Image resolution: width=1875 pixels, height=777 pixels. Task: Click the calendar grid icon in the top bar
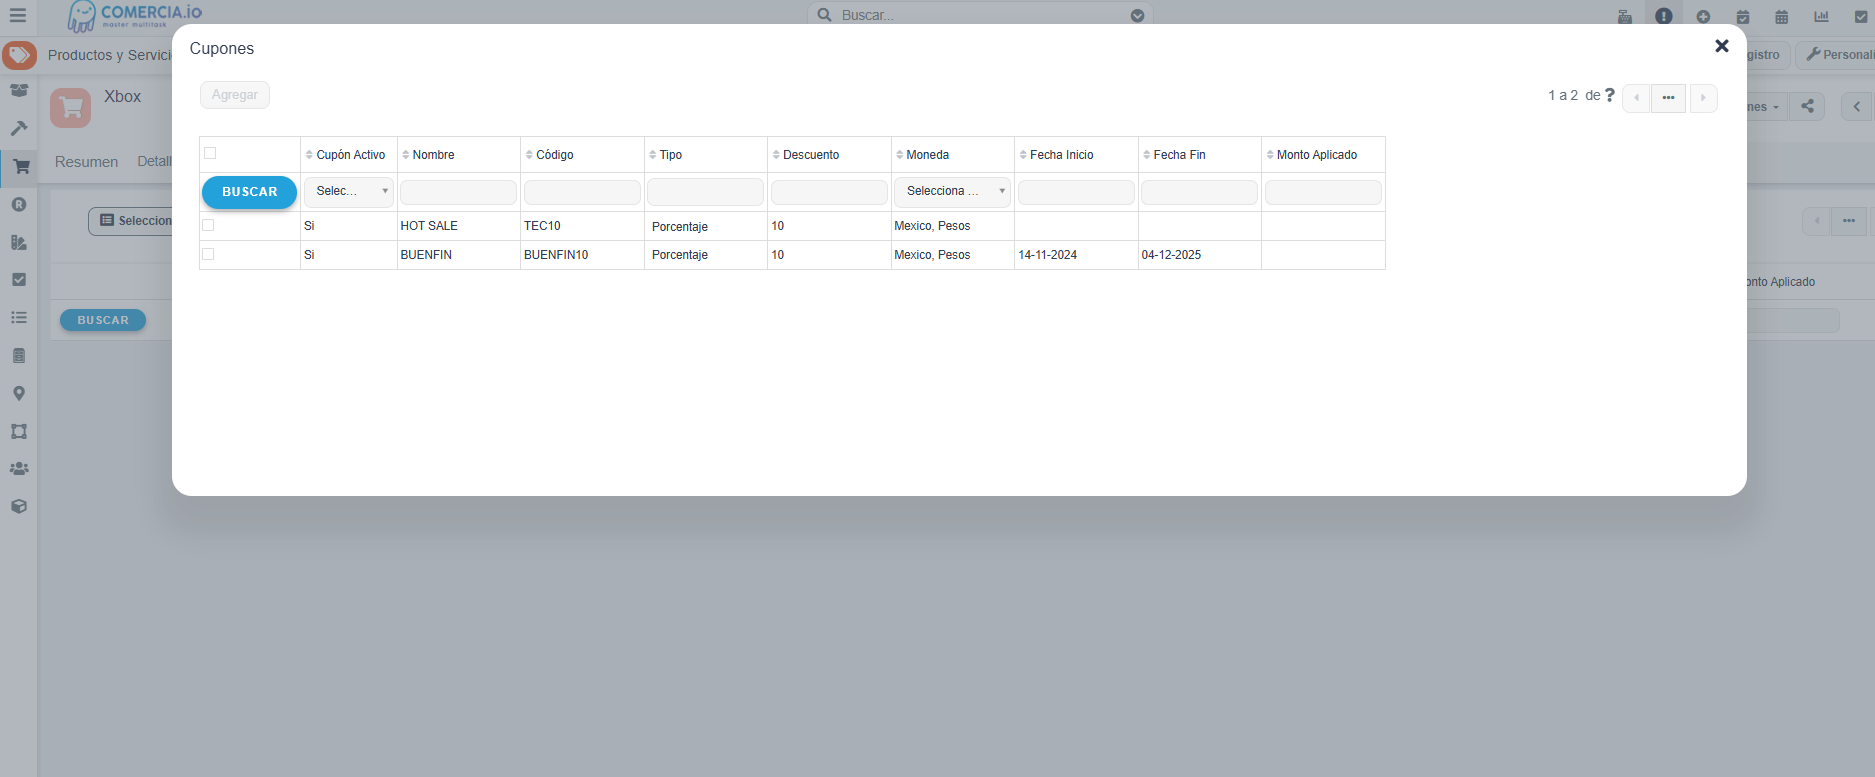(1782, 16)
